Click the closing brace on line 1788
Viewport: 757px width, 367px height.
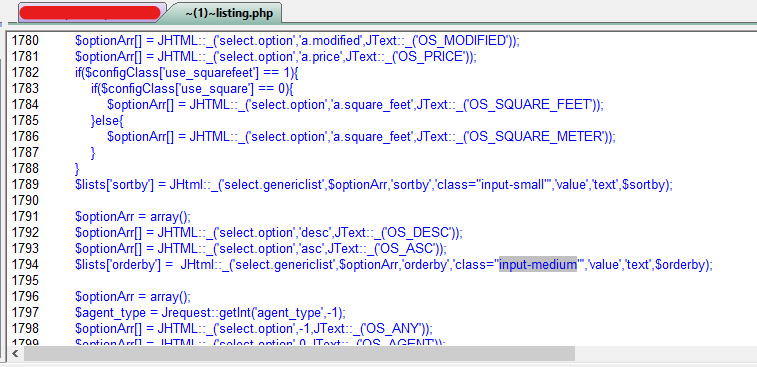tap(77, 168)
